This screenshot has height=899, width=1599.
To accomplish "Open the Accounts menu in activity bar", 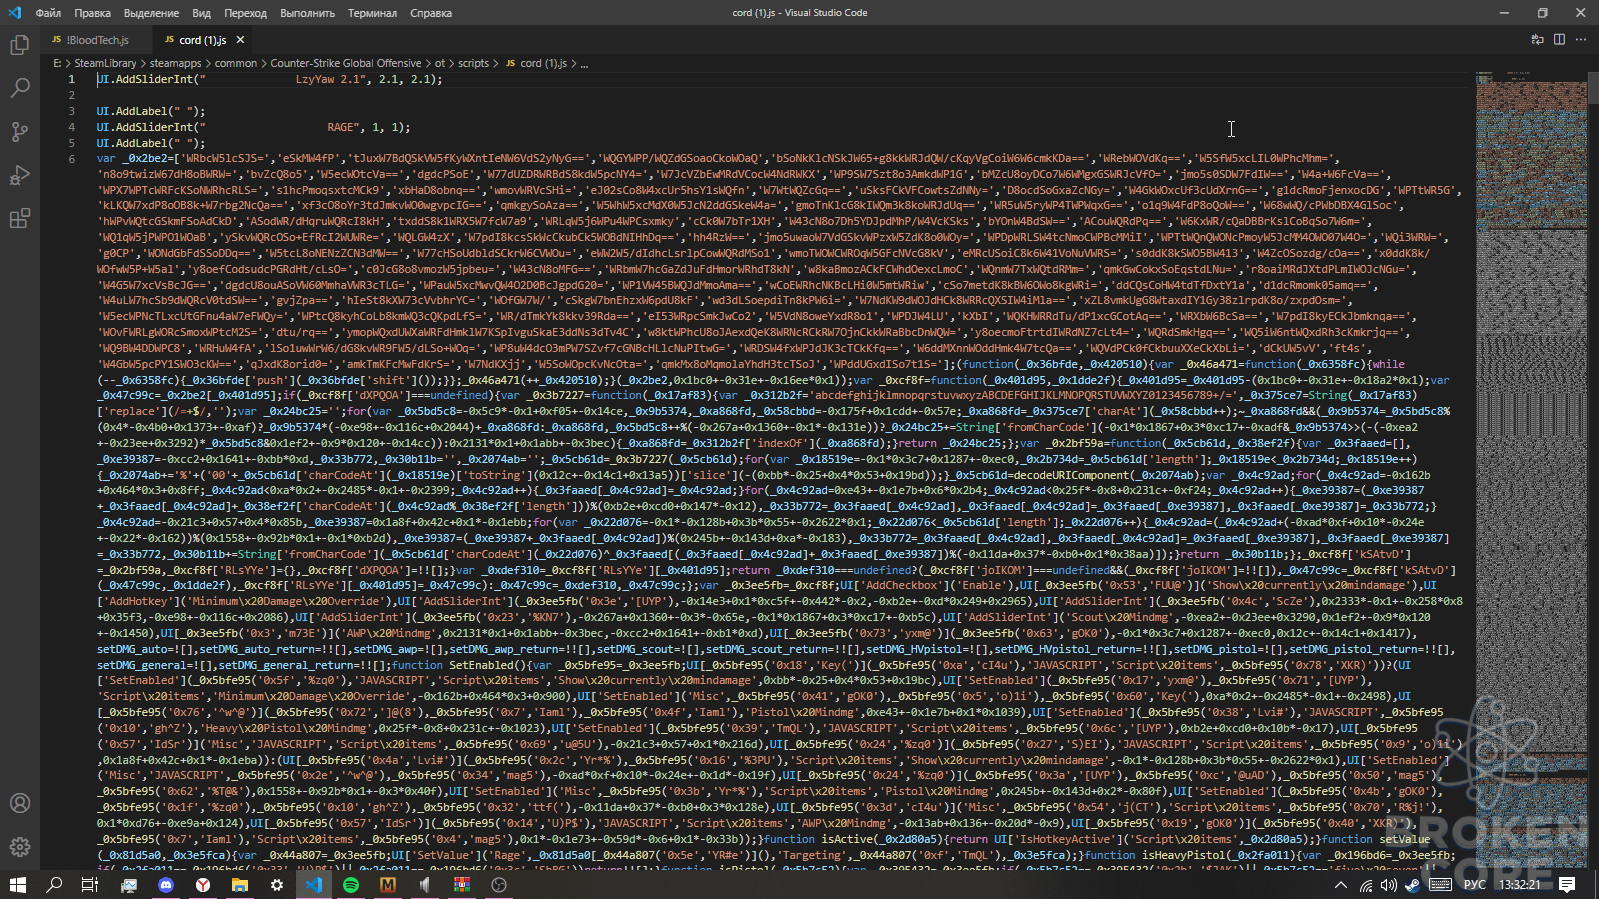I will coord(19,803).
